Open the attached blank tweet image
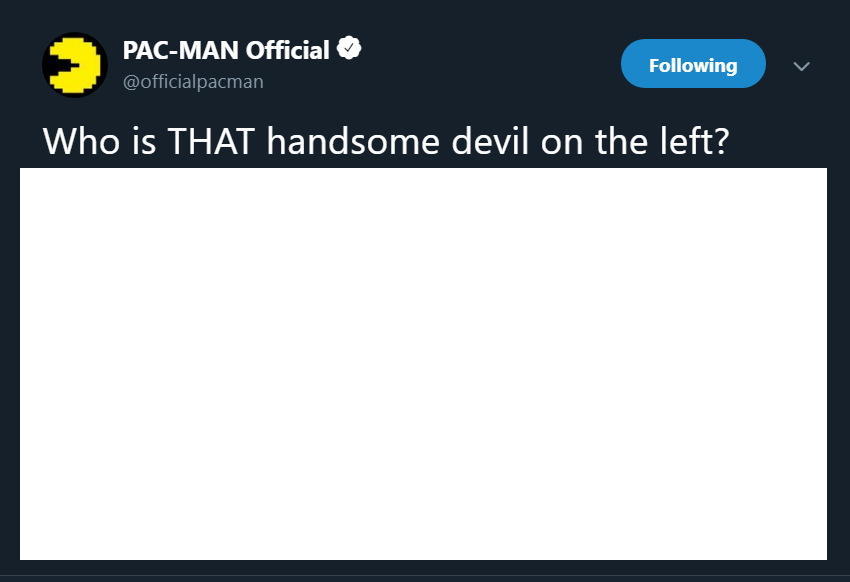This screenshot has height=582, width=850. tap(423, 364)
